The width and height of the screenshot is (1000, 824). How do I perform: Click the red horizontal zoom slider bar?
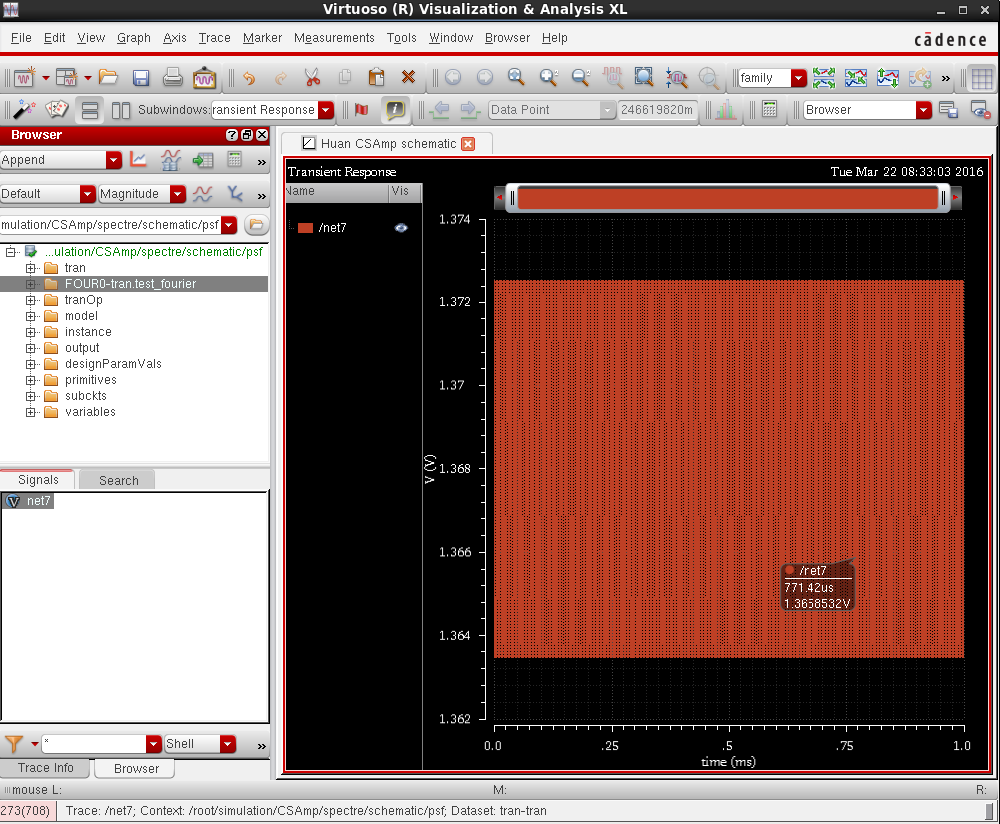click(727, 199)
